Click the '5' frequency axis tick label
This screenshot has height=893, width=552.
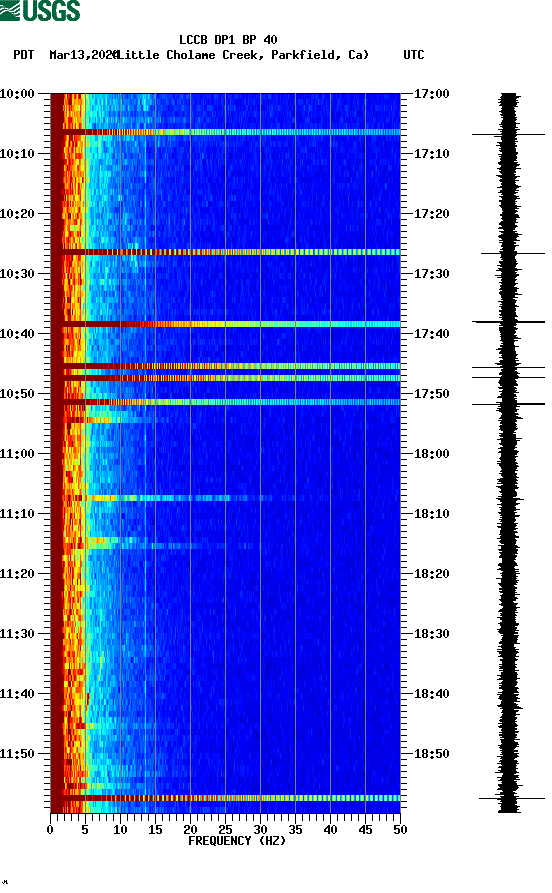click(85, 830)
